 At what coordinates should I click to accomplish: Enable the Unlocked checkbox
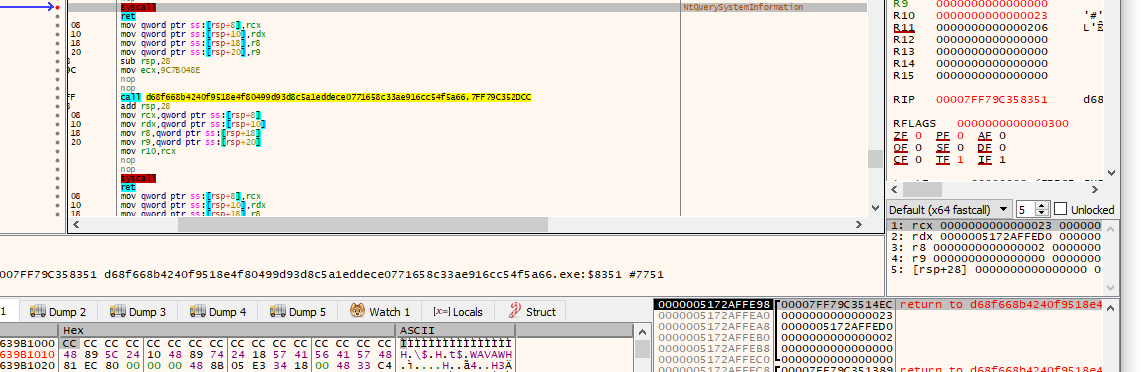(x=1060, y=209)
